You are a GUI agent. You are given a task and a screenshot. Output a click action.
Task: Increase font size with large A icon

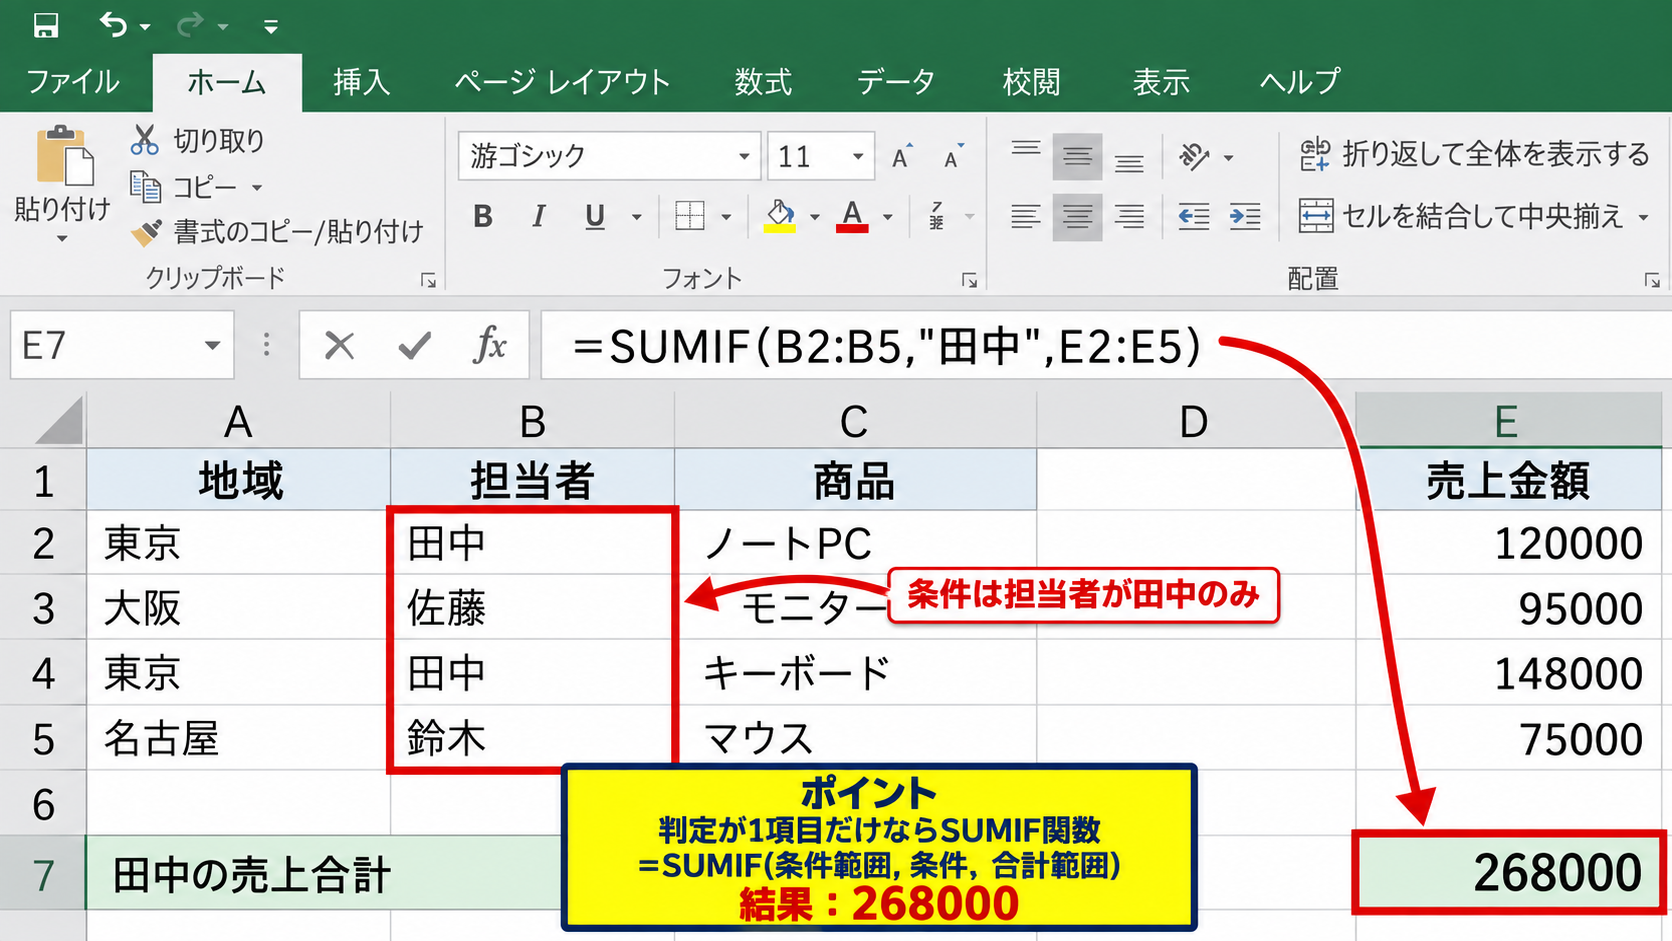pos(902,155)
